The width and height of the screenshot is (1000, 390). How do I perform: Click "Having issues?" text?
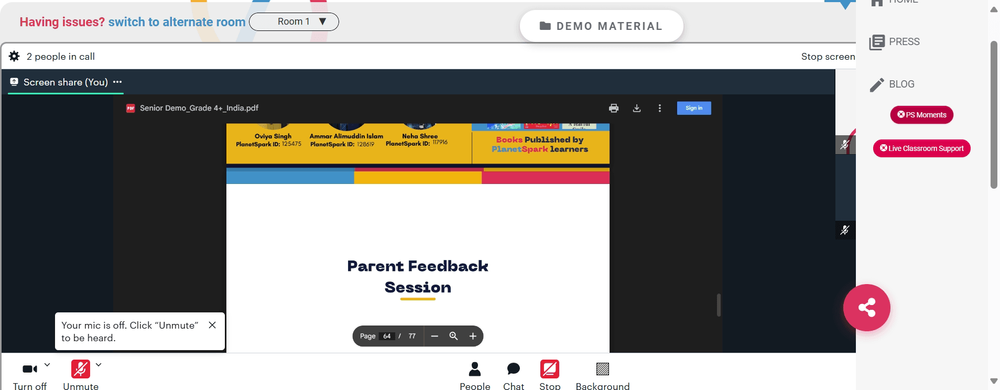pos(62,22)
